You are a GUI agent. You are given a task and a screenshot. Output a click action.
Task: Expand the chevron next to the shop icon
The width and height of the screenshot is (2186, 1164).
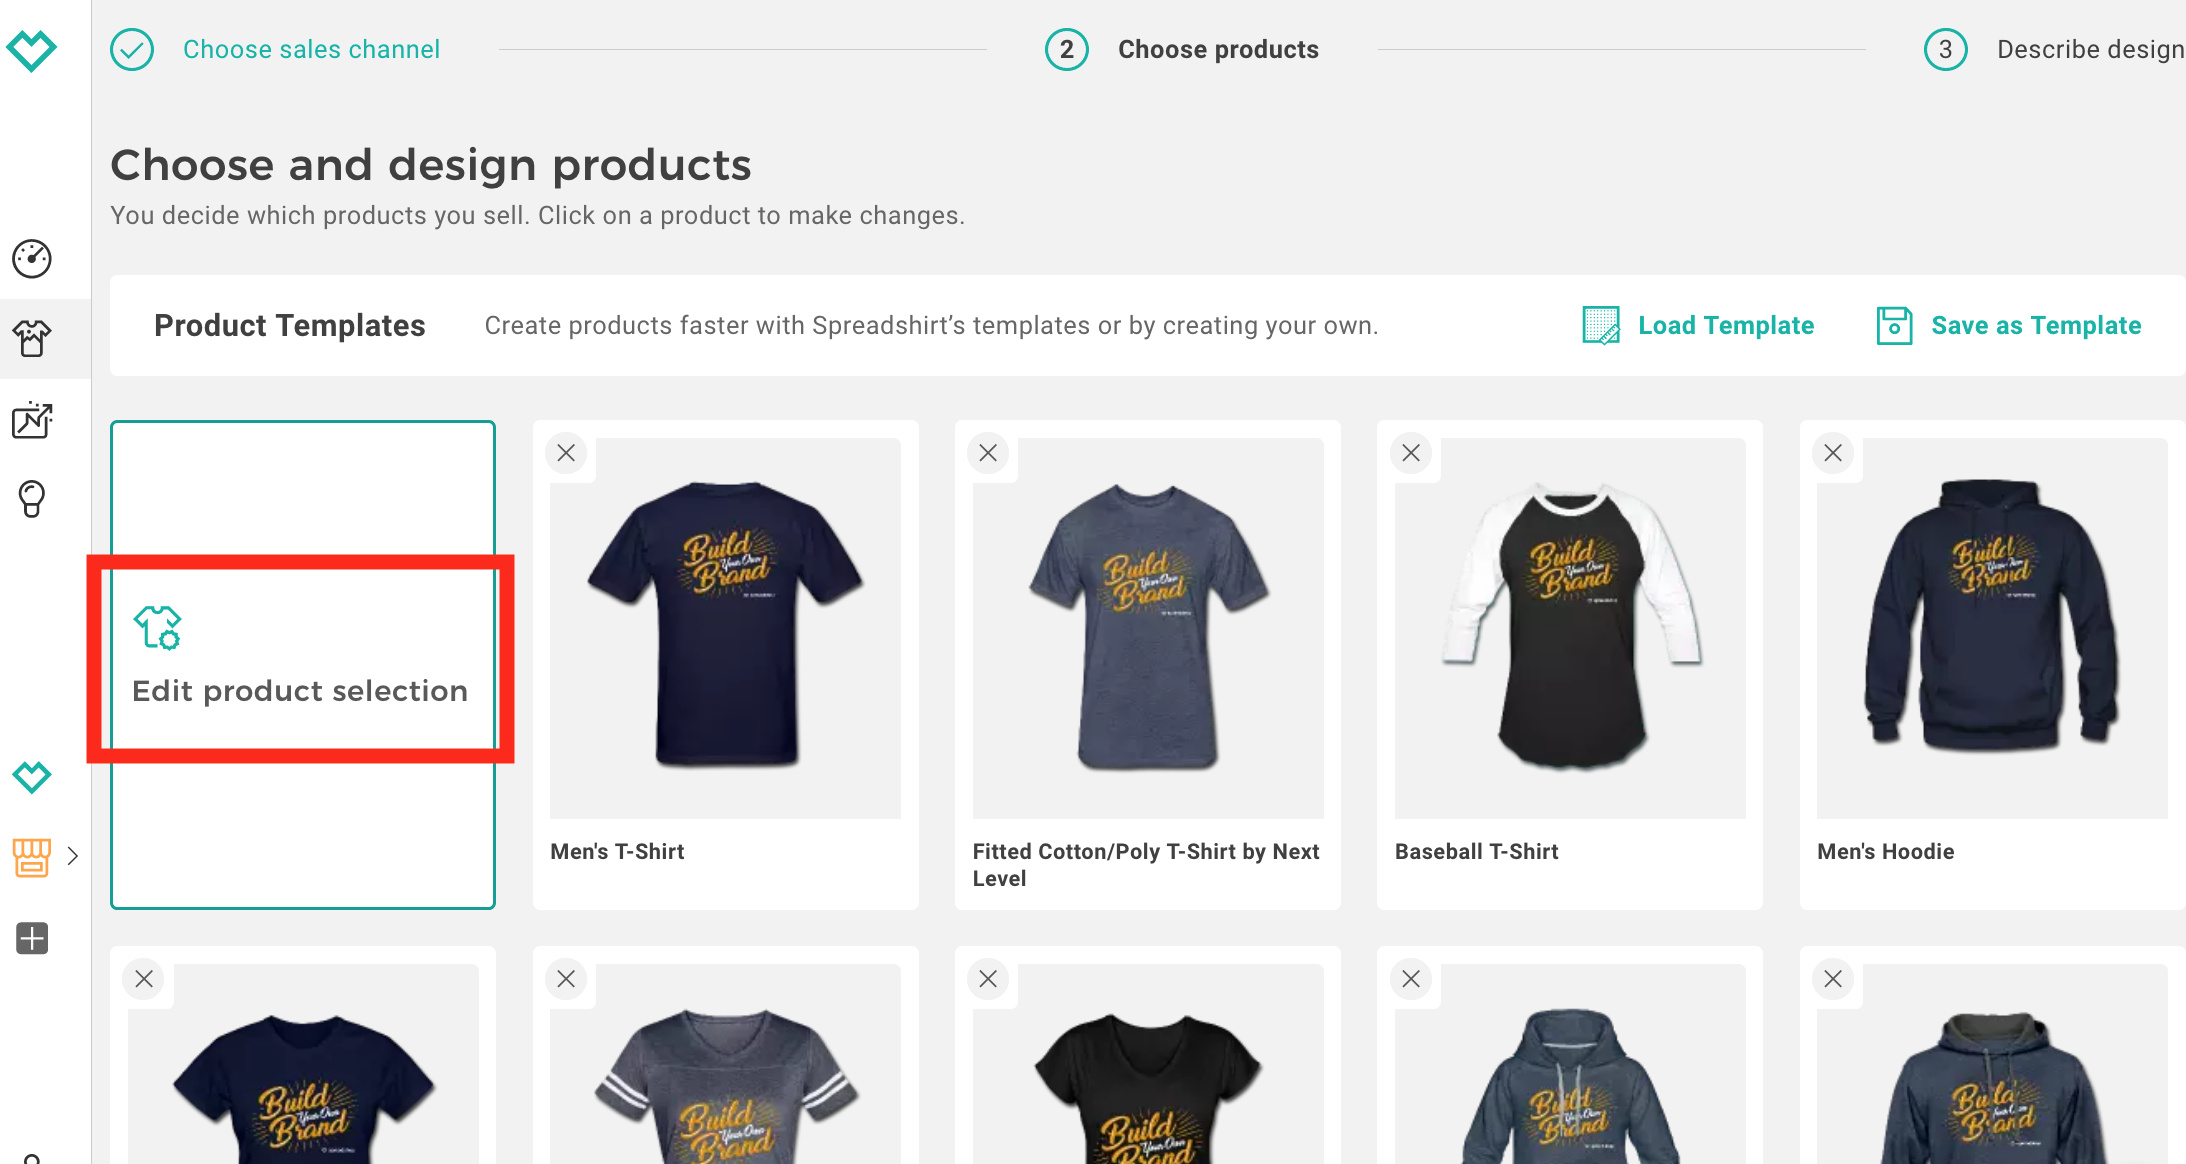(x=73, y=856)
